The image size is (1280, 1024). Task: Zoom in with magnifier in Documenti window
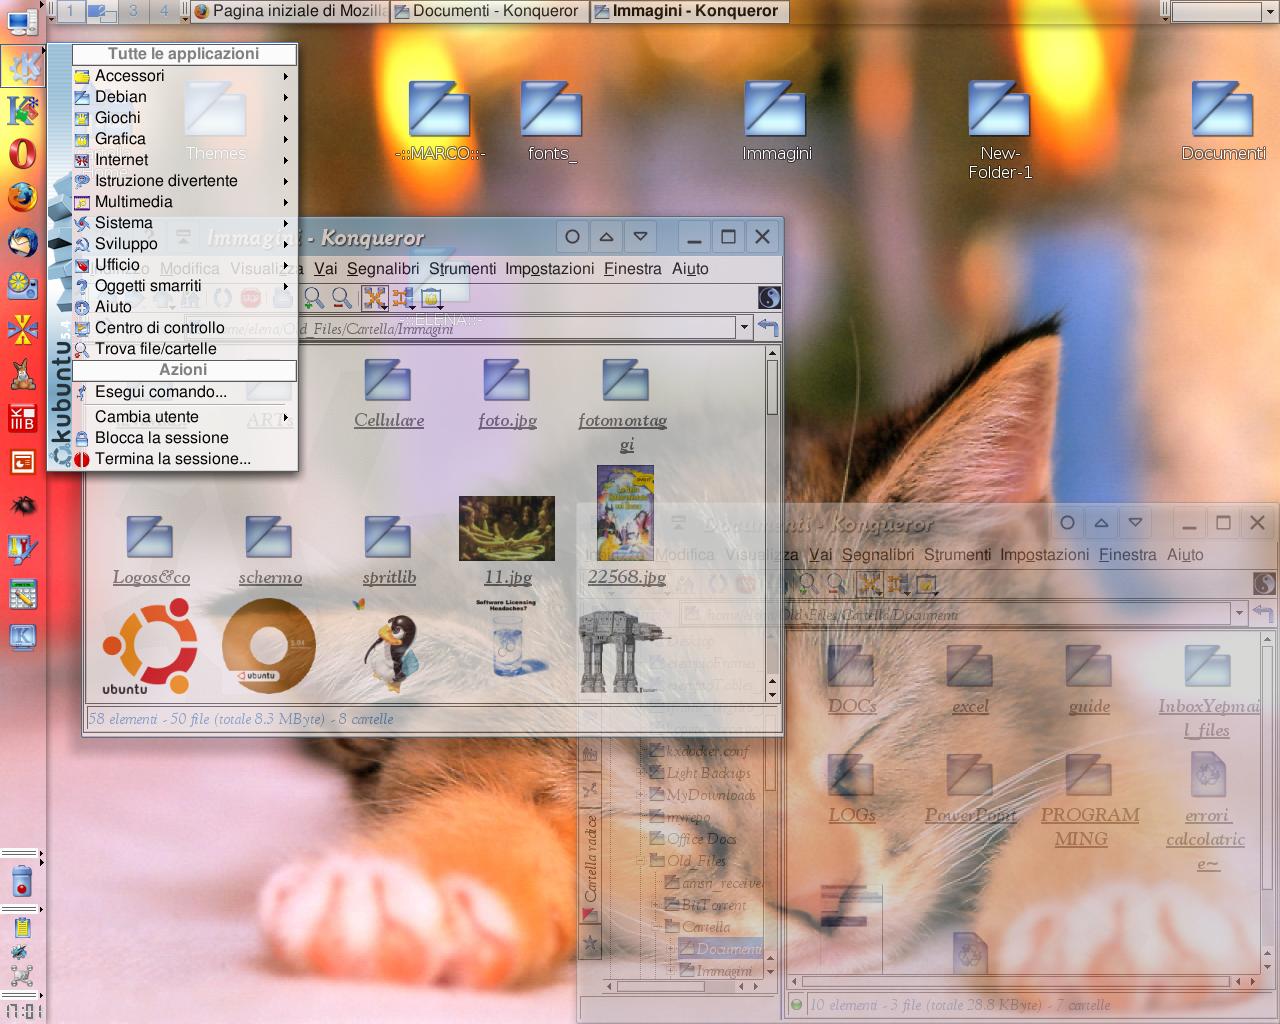808,584
